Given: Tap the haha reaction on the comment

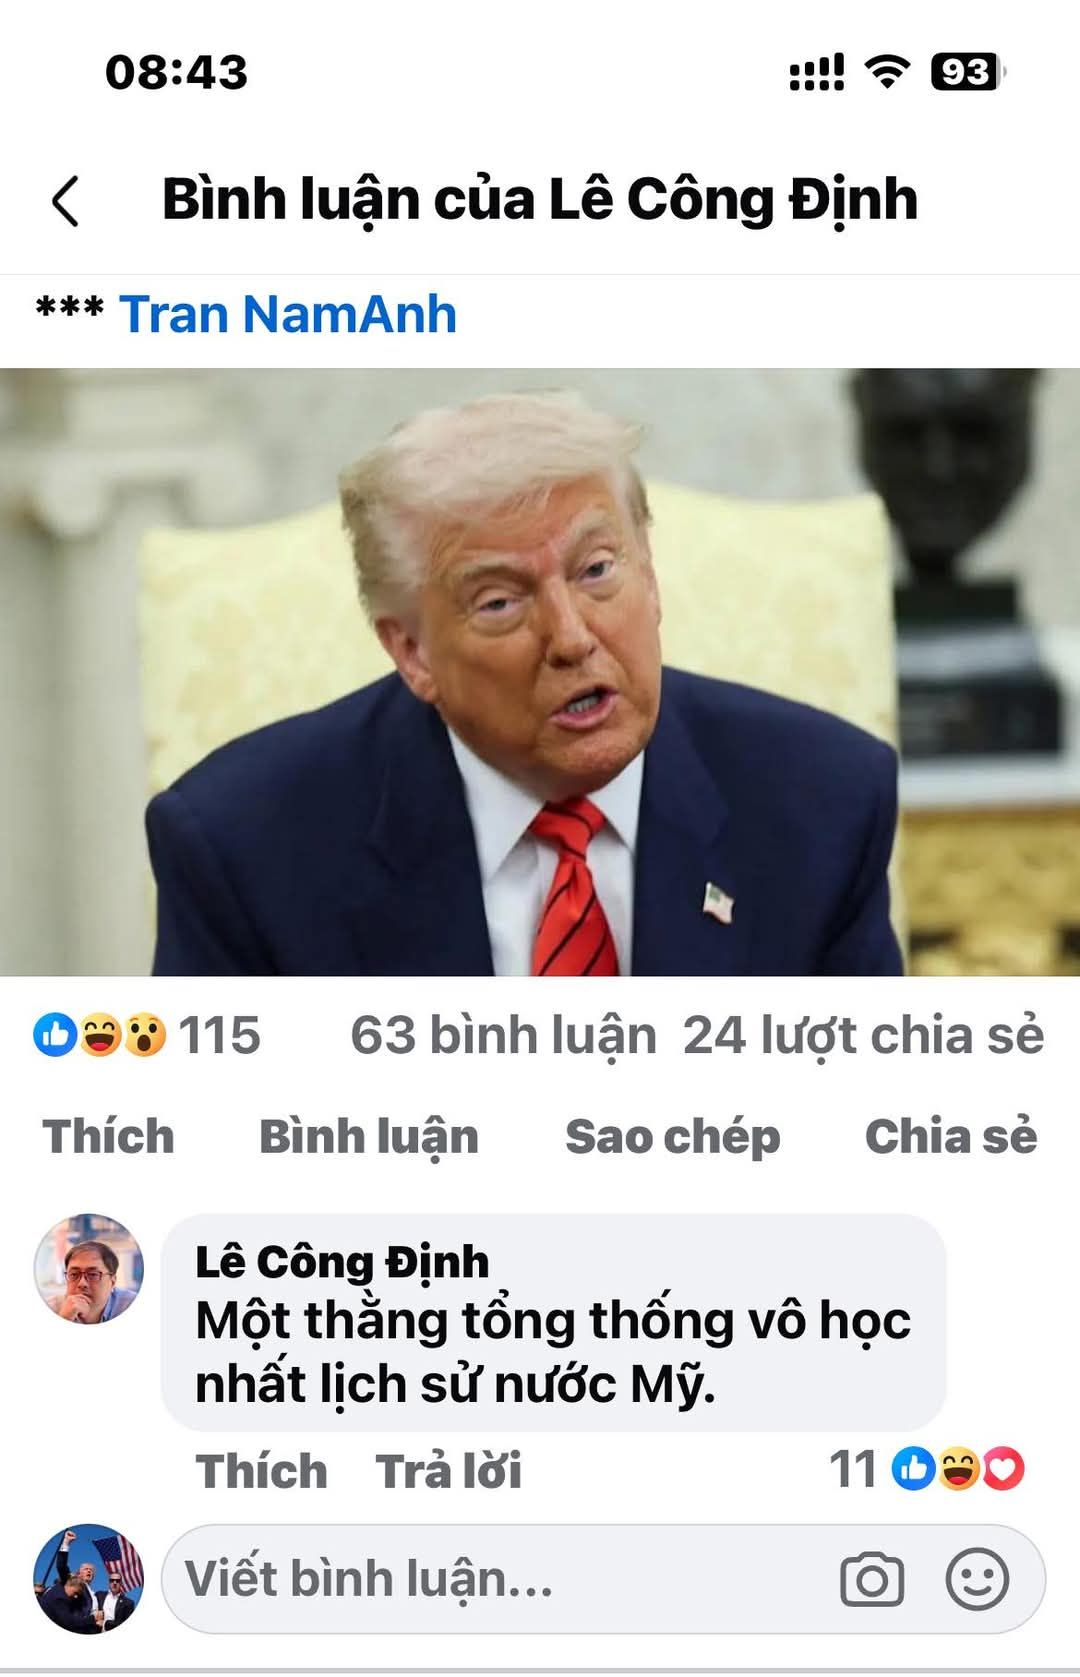Looking at the screenshot, I should tap(959, 1469).
